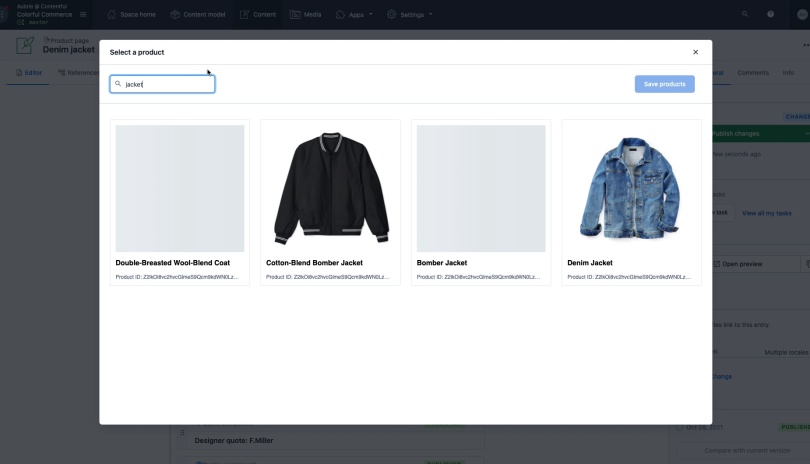Screen dimensions: 810x464
Task: Open the Content nav item
Action: [x=258, y=14]
